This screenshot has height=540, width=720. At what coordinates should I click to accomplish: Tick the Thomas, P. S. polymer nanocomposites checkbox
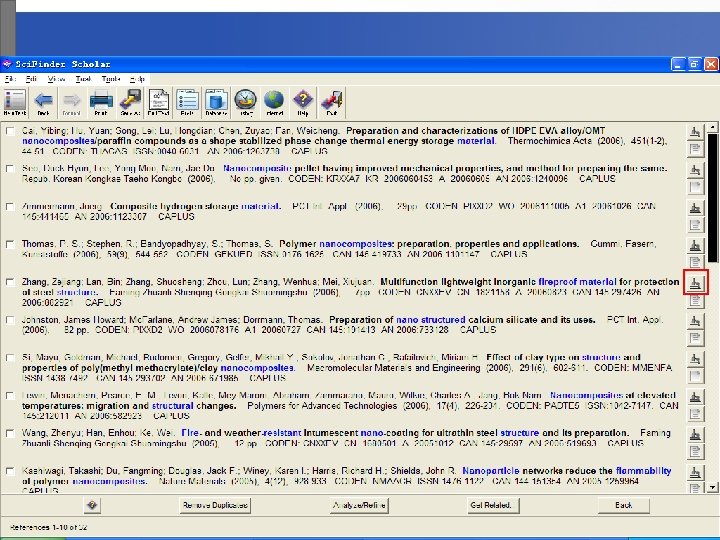coord(10,244)
